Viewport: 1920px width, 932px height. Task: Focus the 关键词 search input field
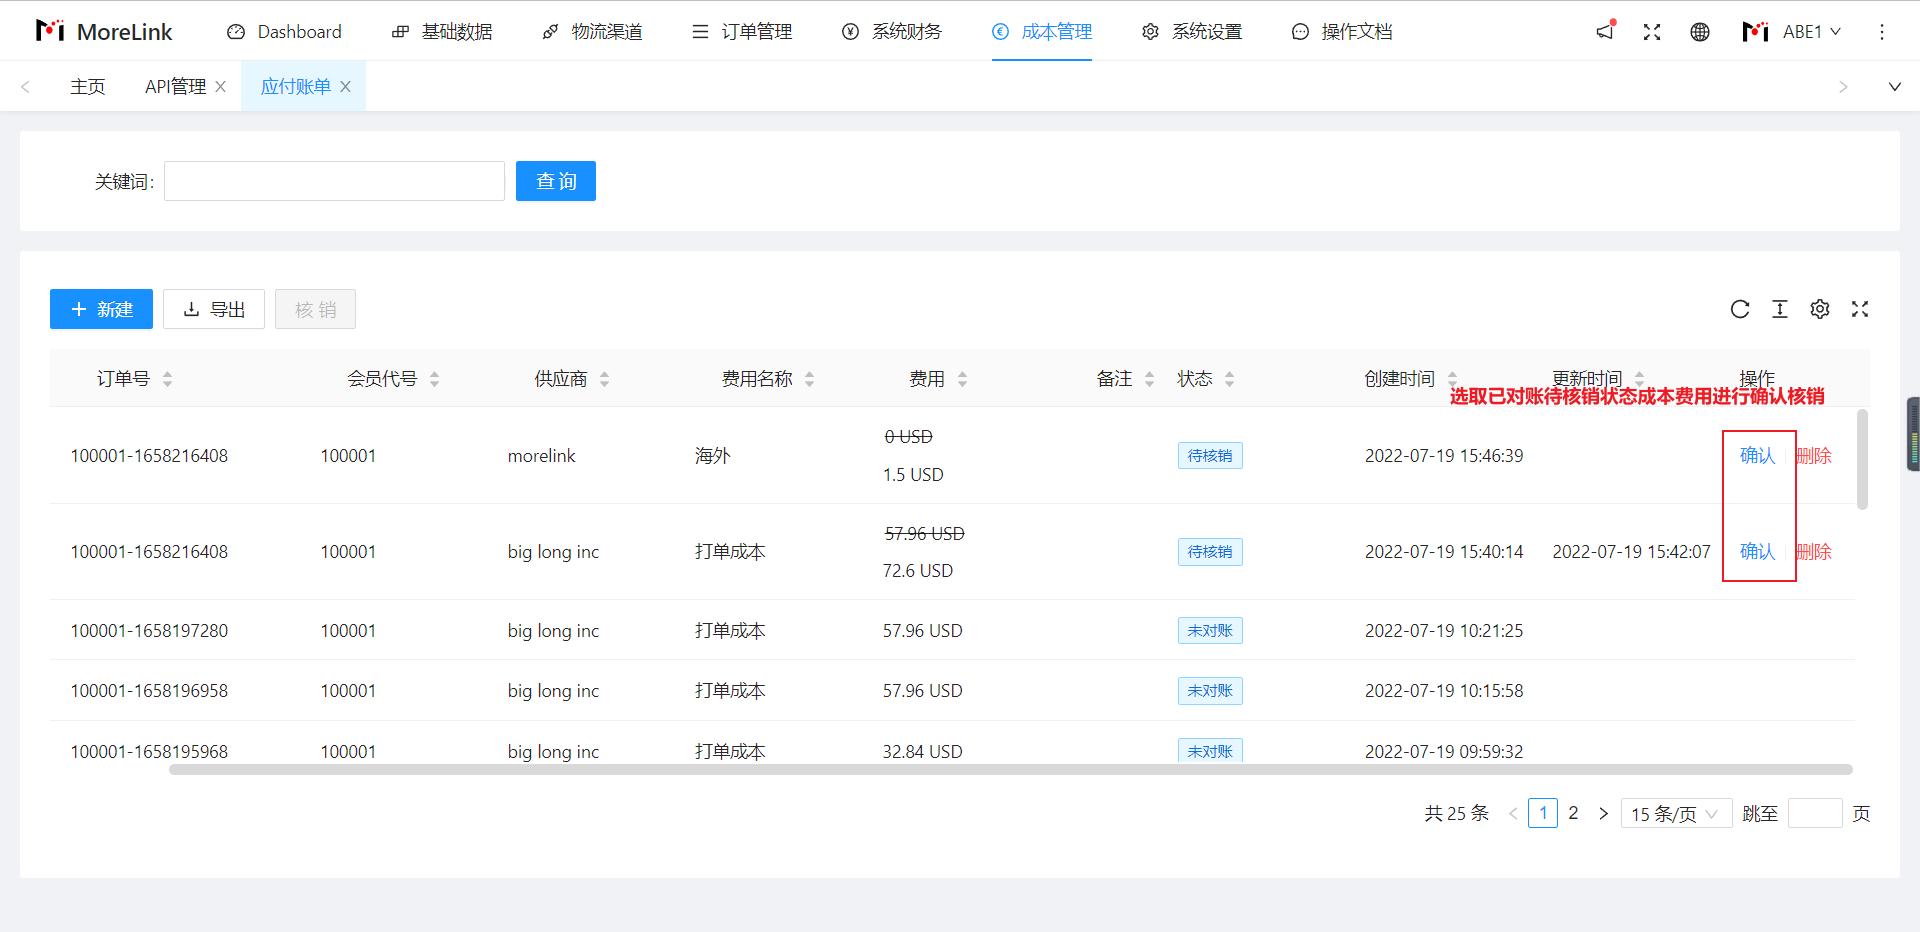[x=334, y=181]
